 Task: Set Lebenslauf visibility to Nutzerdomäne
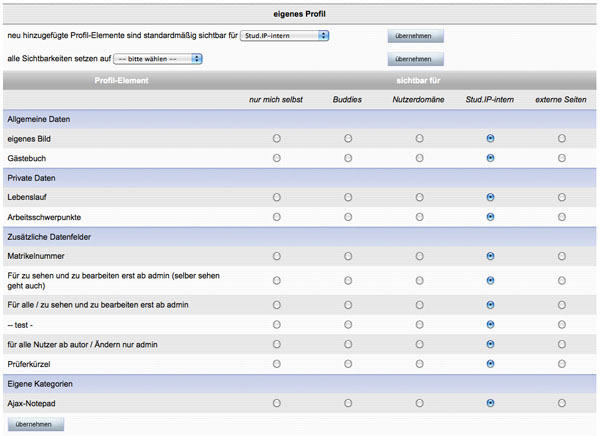click(419, 197)
